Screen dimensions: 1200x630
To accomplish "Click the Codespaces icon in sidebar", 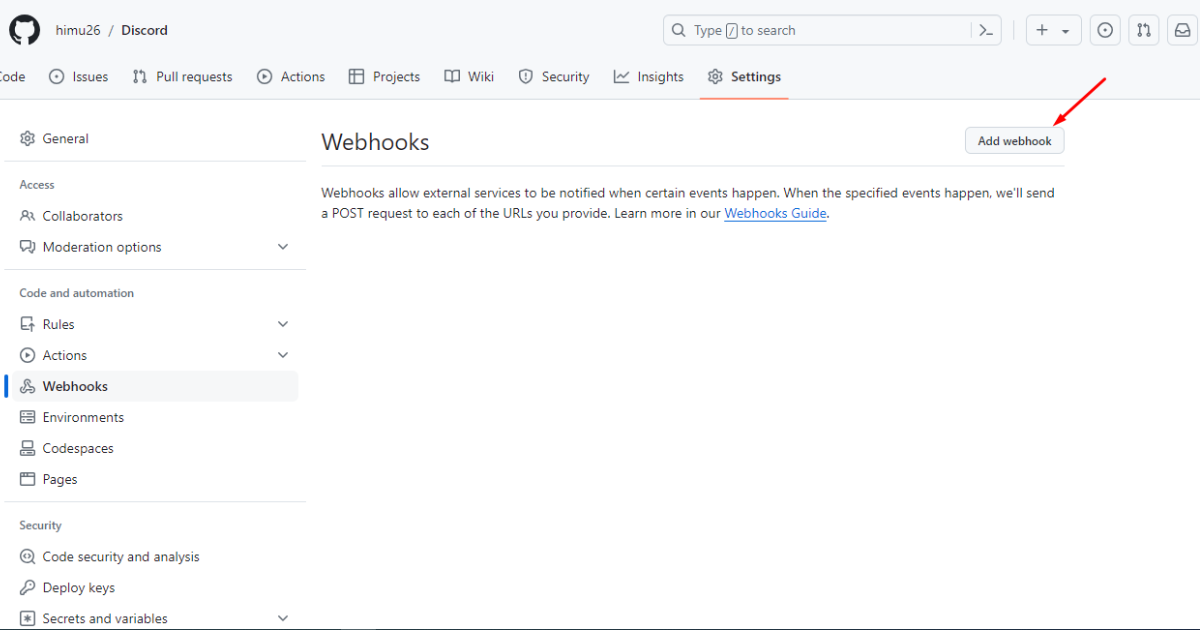I will (28, 448).
